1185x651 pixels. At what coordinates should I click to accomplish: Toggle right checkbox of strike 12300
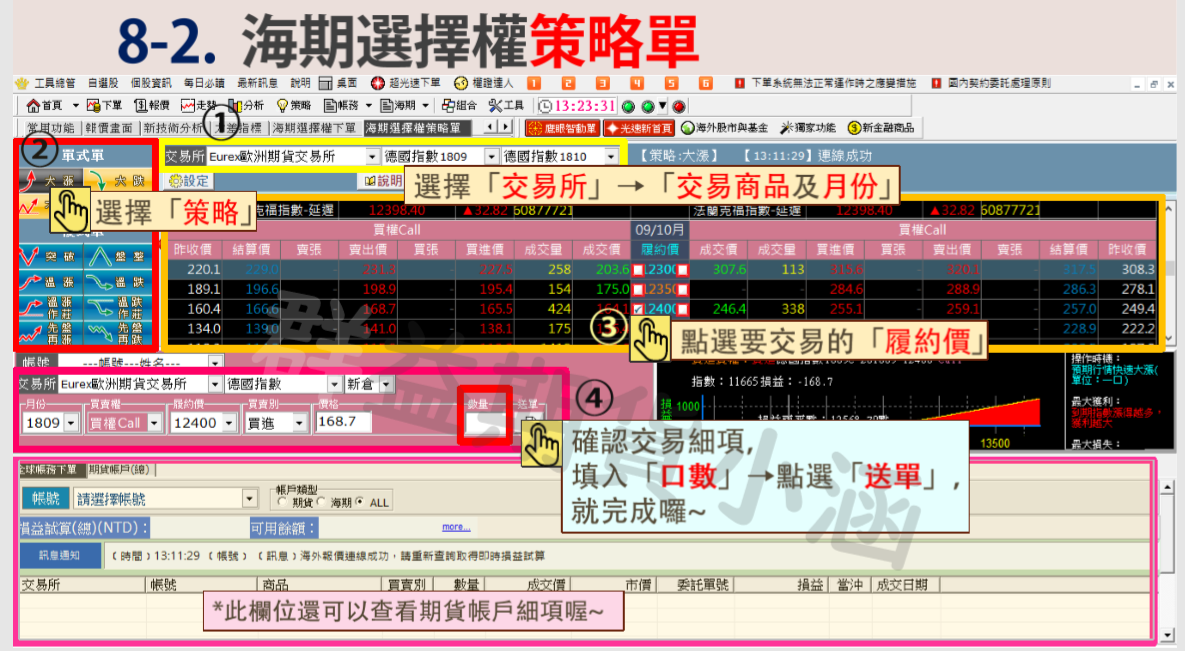pos(682,270)
